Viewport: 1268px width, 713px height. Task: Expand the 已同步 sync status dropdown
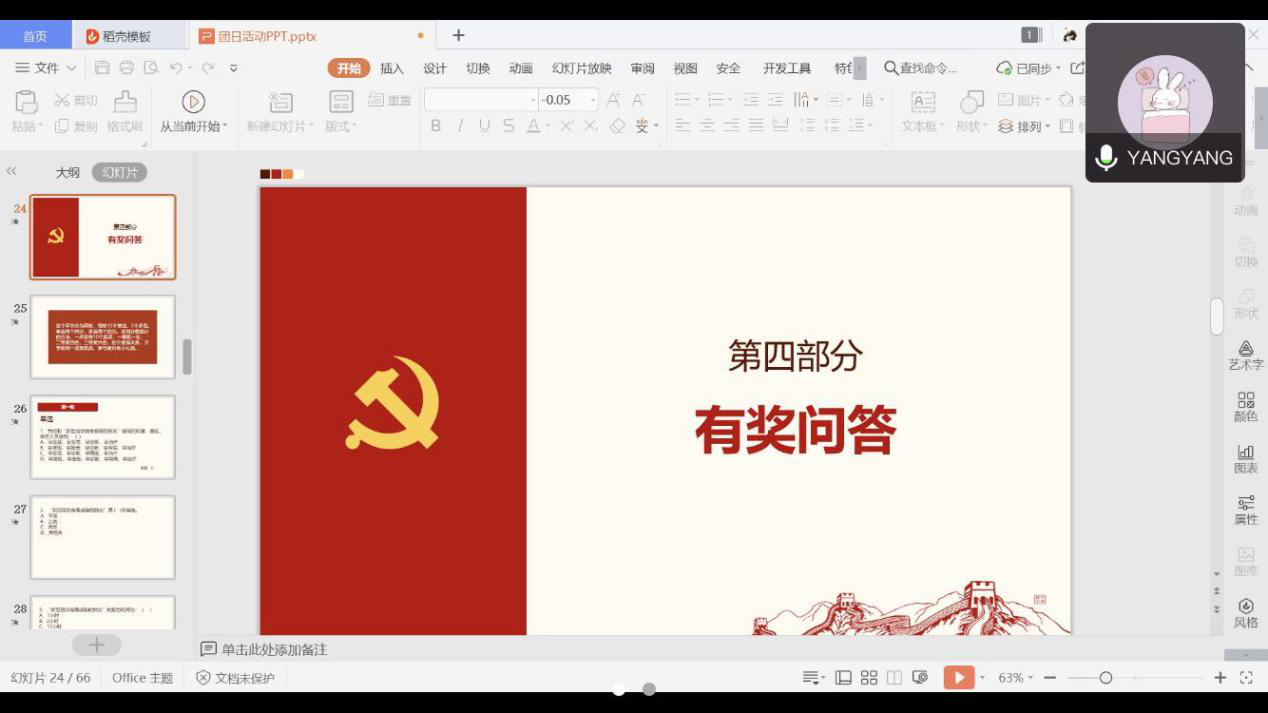[1057, 68]
